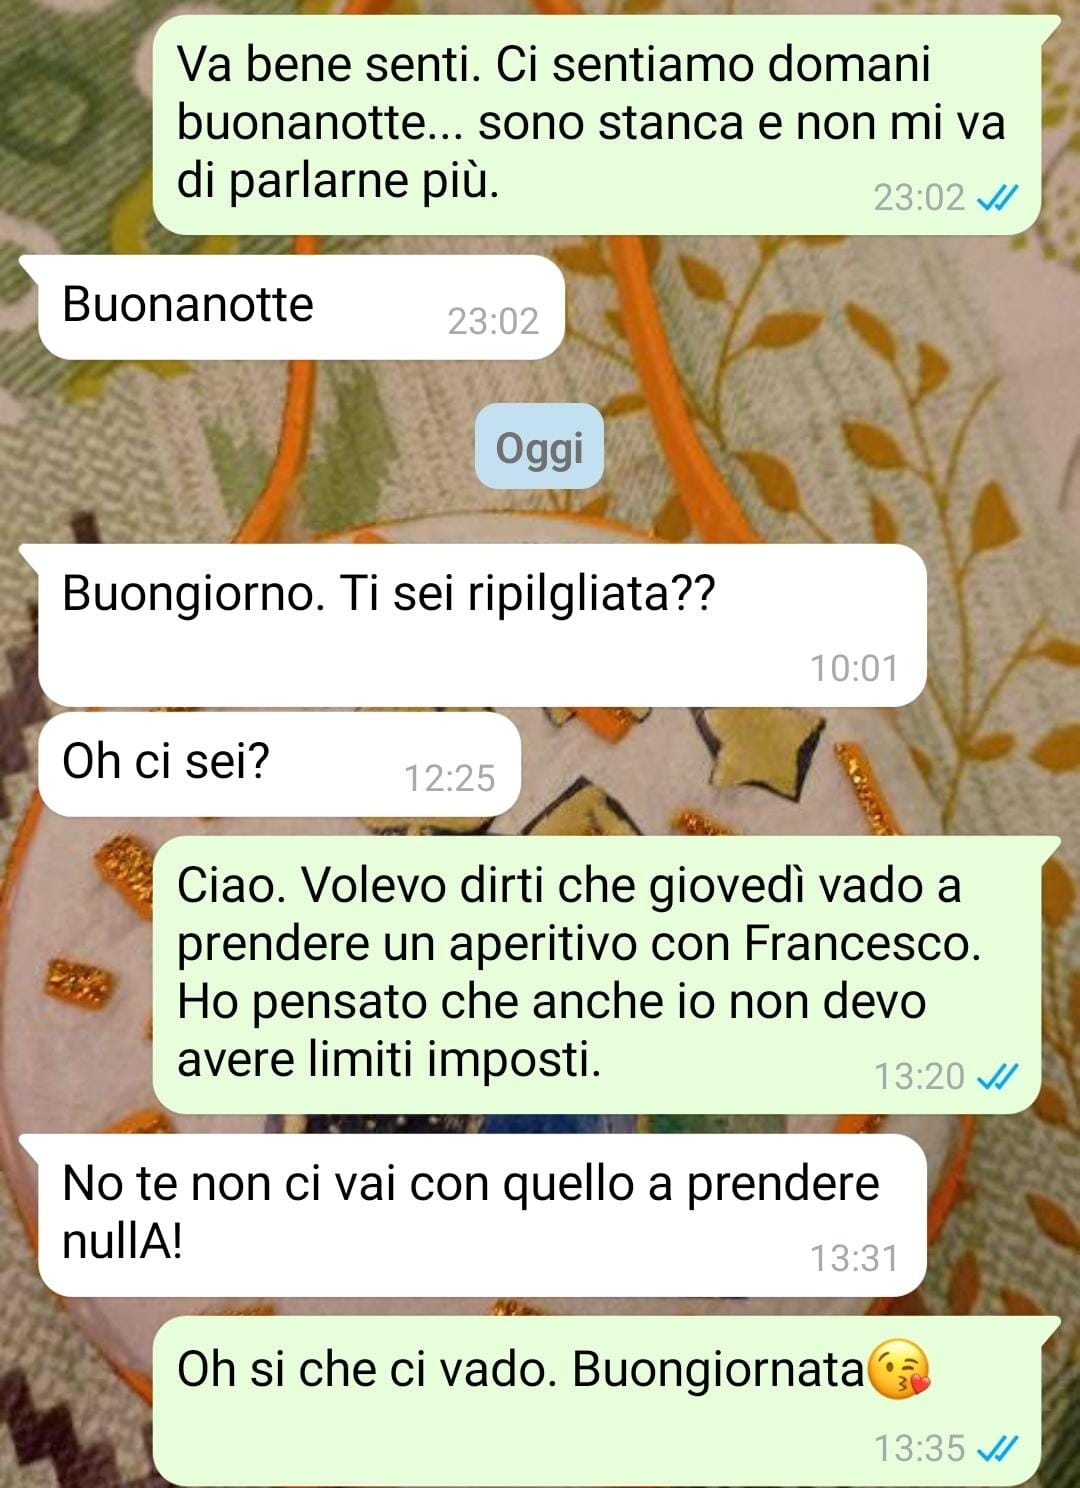Select the 'Oggi' date separator chip
1080x1488 pixels.
[x=539, y=447]
